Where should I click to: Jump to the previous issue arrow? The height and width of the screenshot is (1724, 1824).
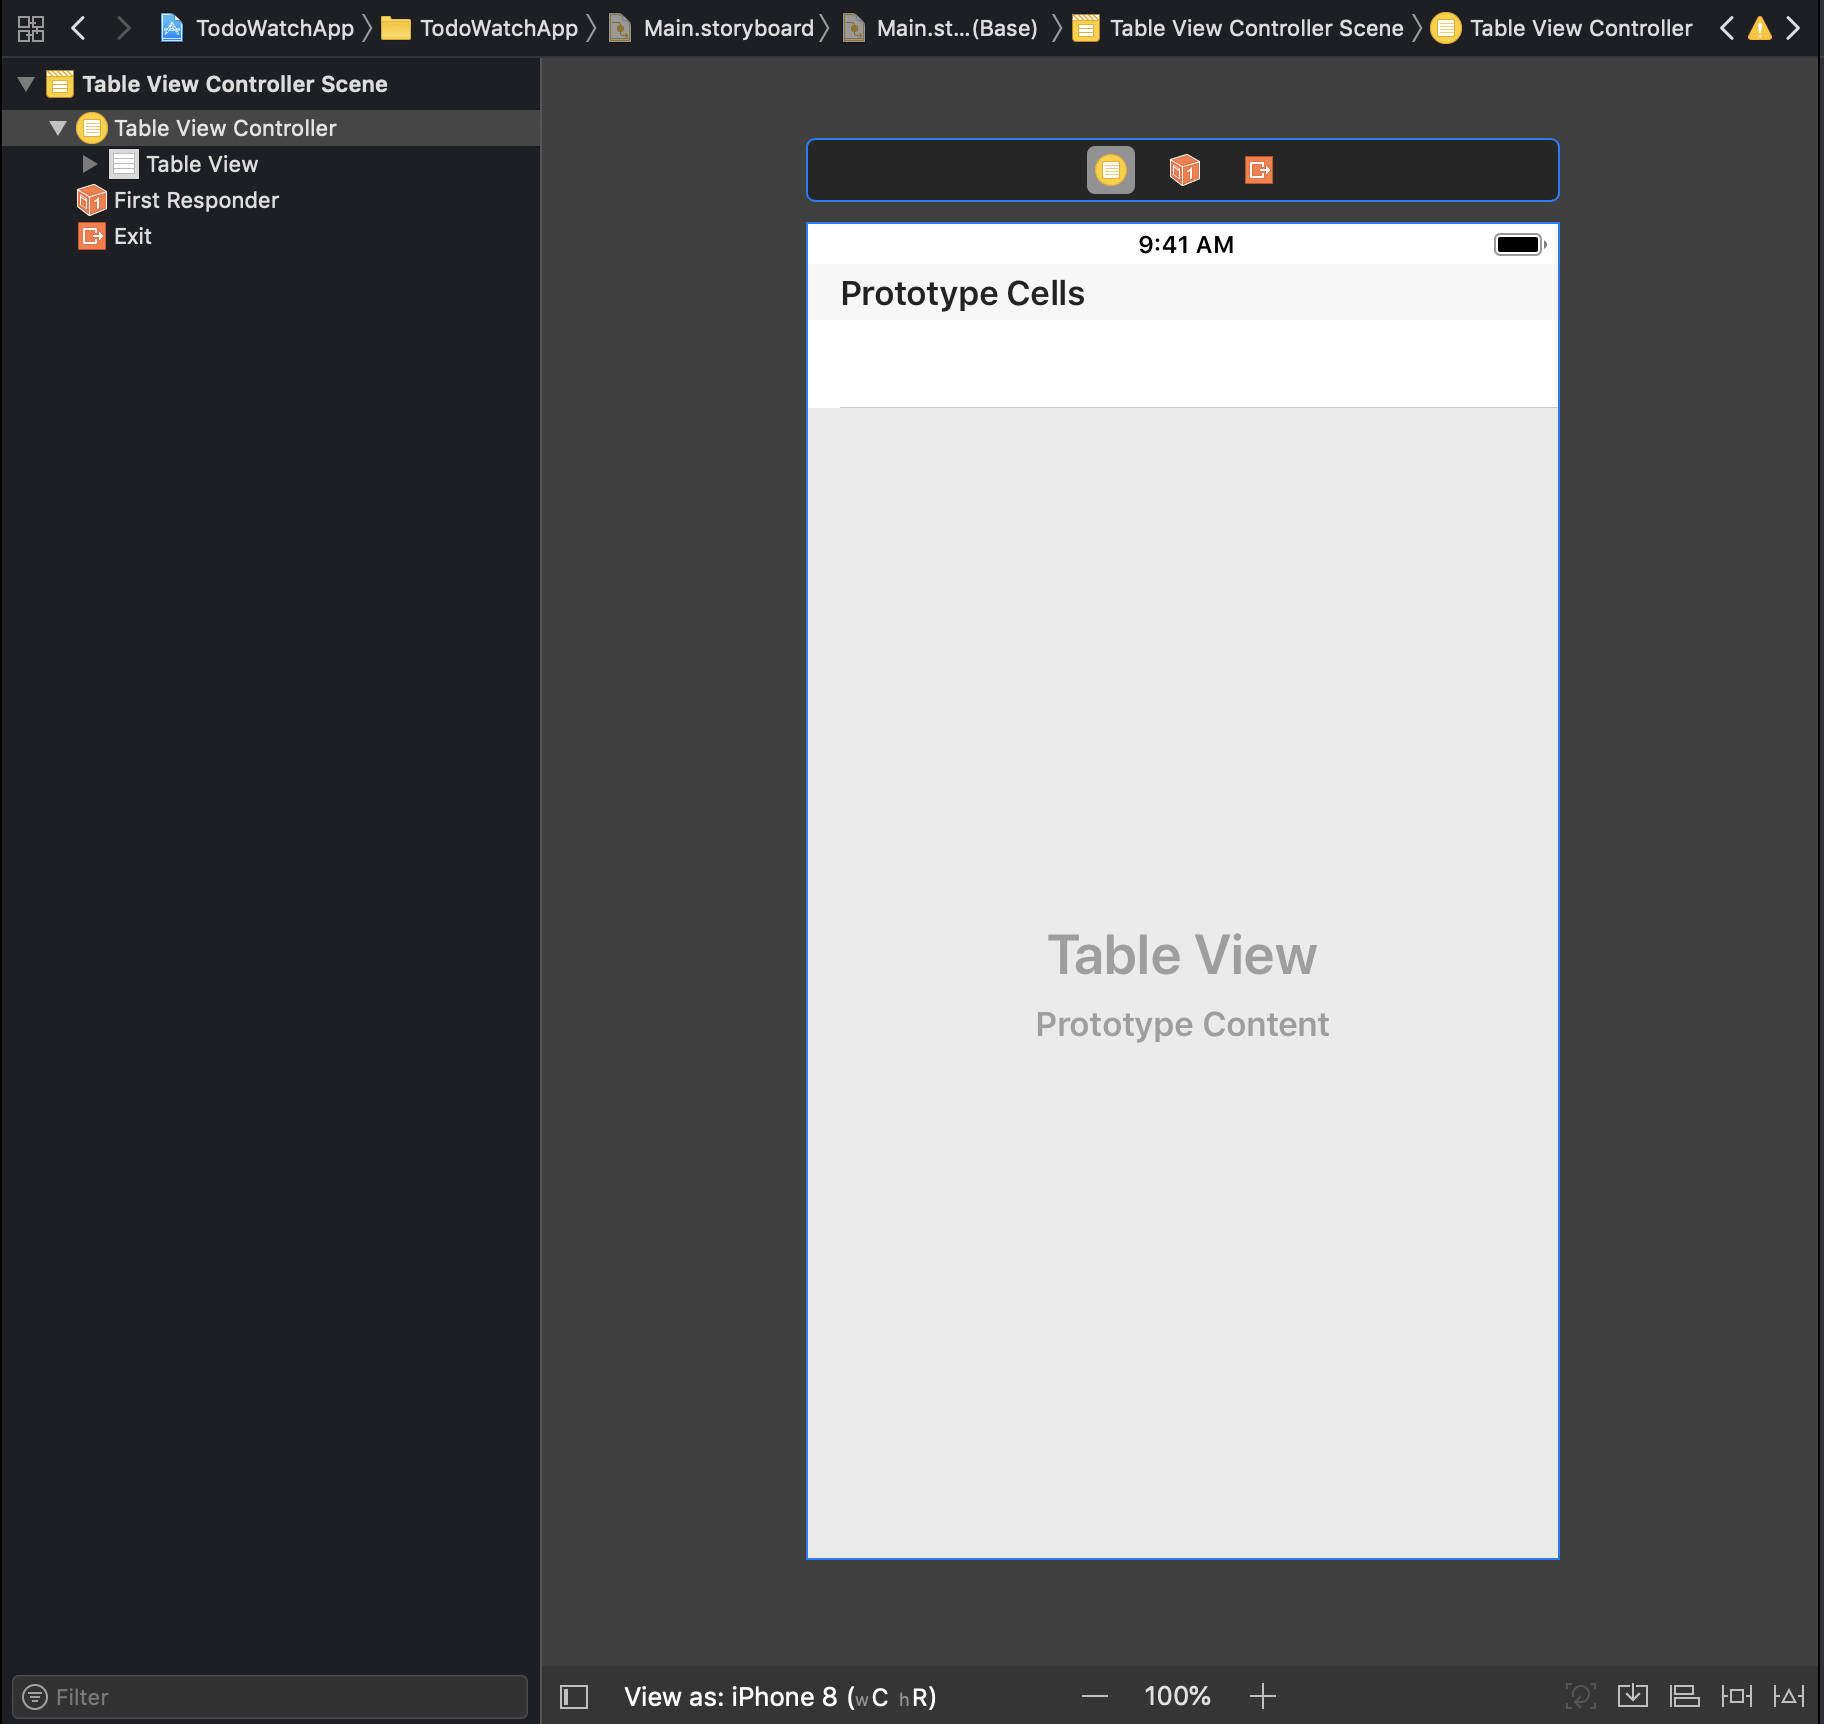(1727, 28)
